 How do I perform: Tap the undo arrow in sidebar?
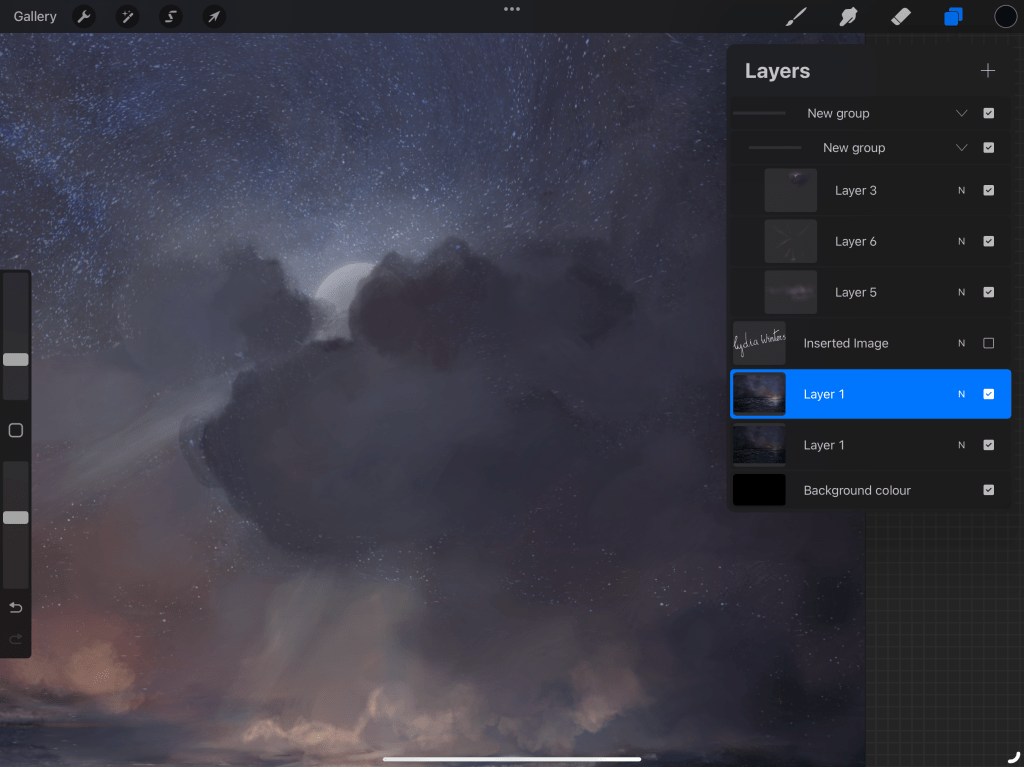15,608
